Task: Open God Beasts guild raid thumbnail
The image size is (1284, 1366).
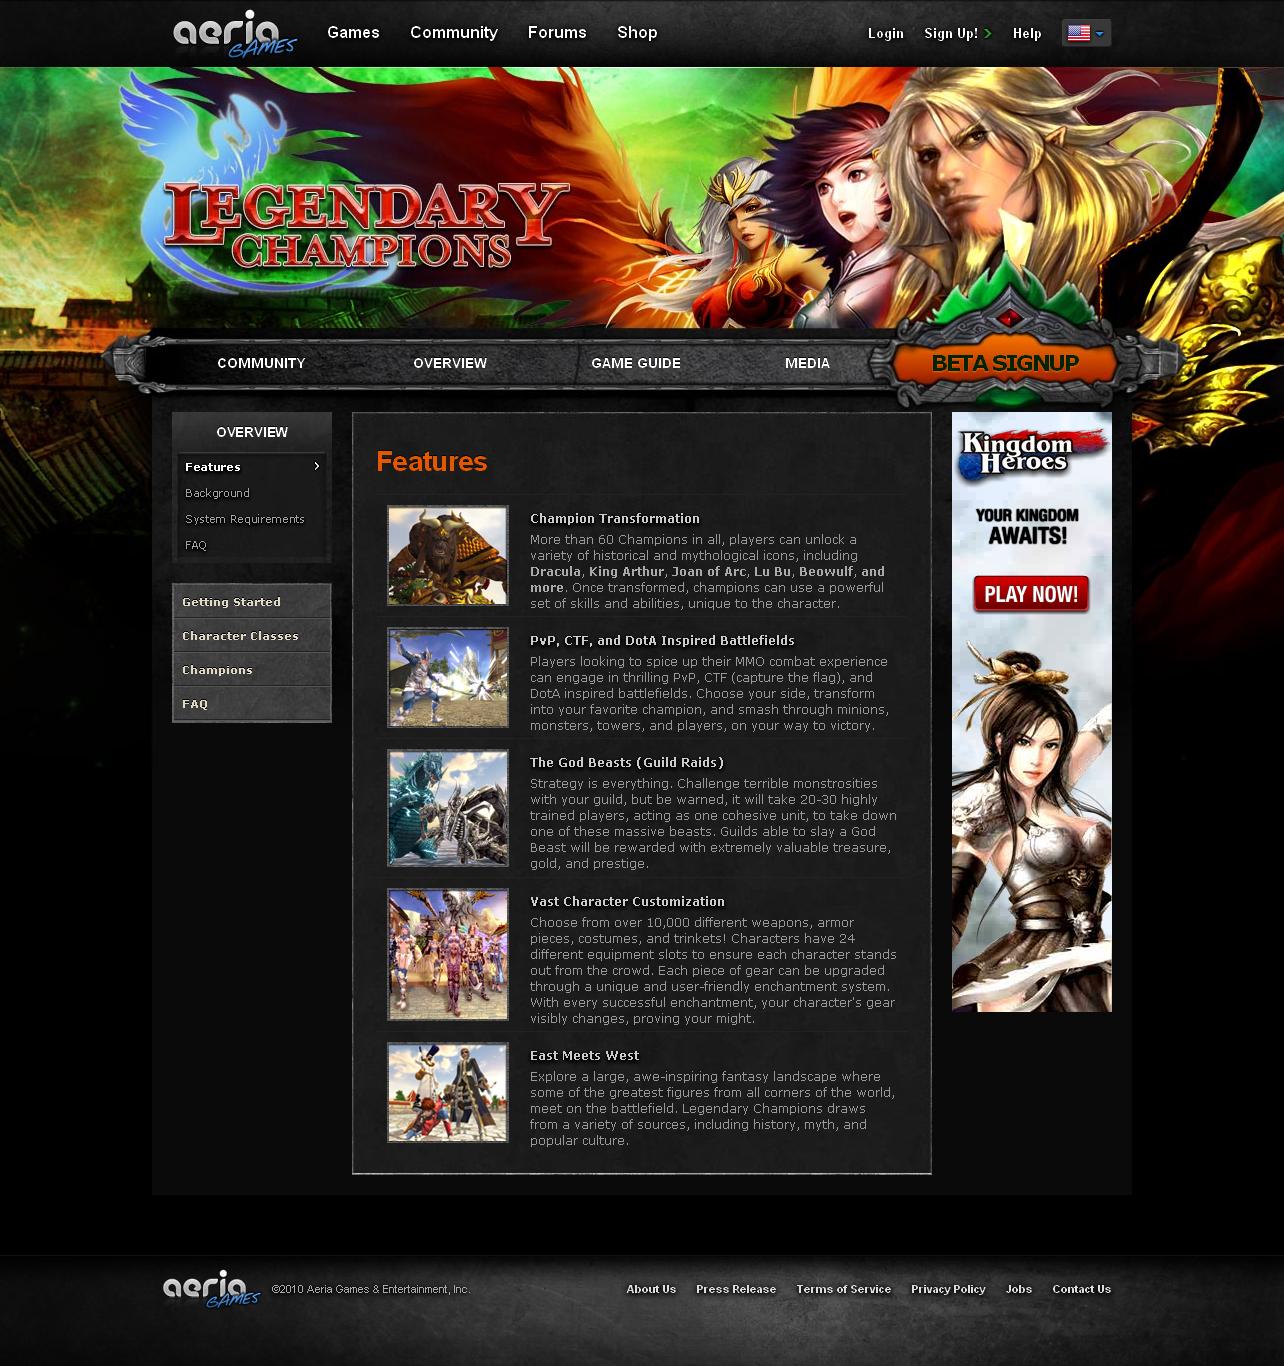Action: pos(448,808)
